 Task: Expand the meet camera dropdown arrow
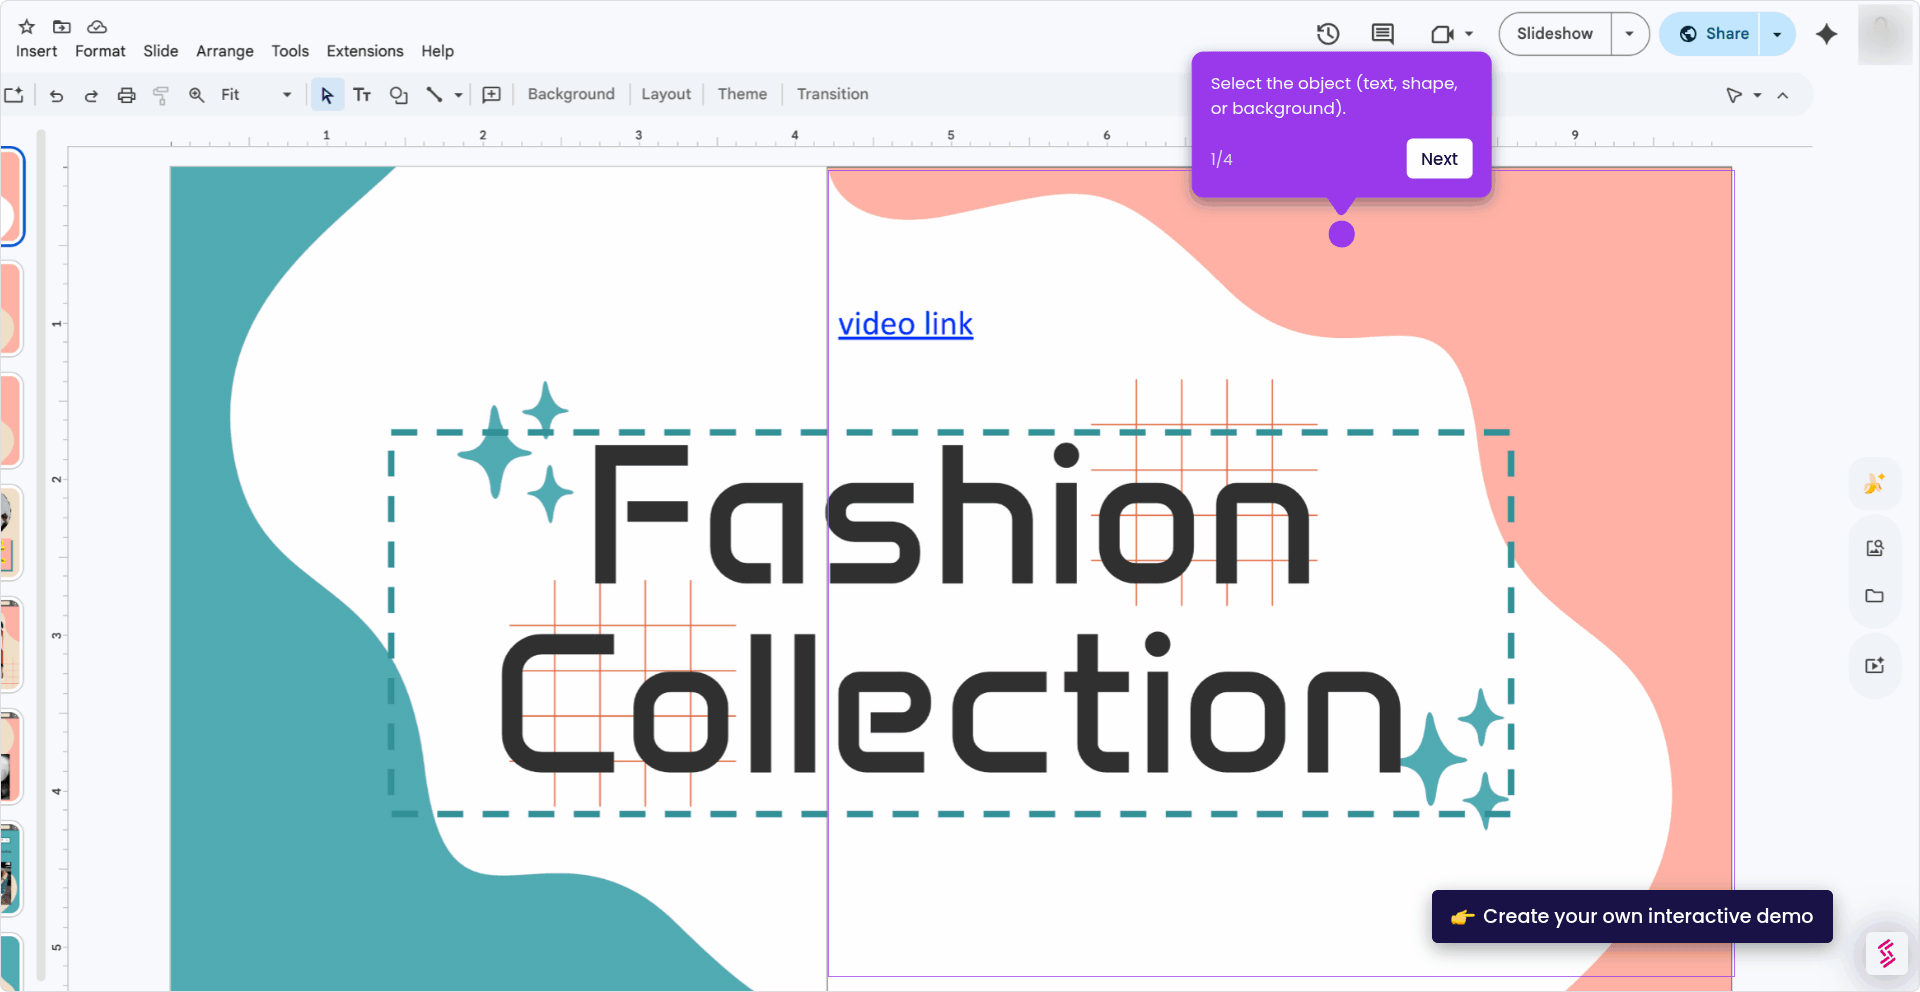pos(1469,34)
